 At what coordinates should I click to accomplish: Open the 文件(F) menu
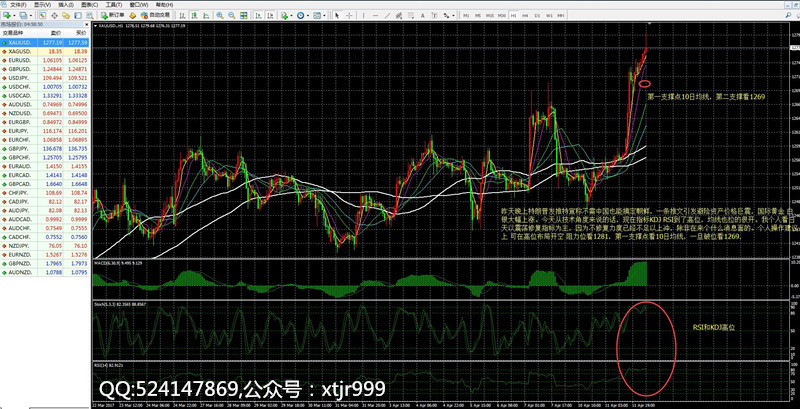(x=18, y=5)
